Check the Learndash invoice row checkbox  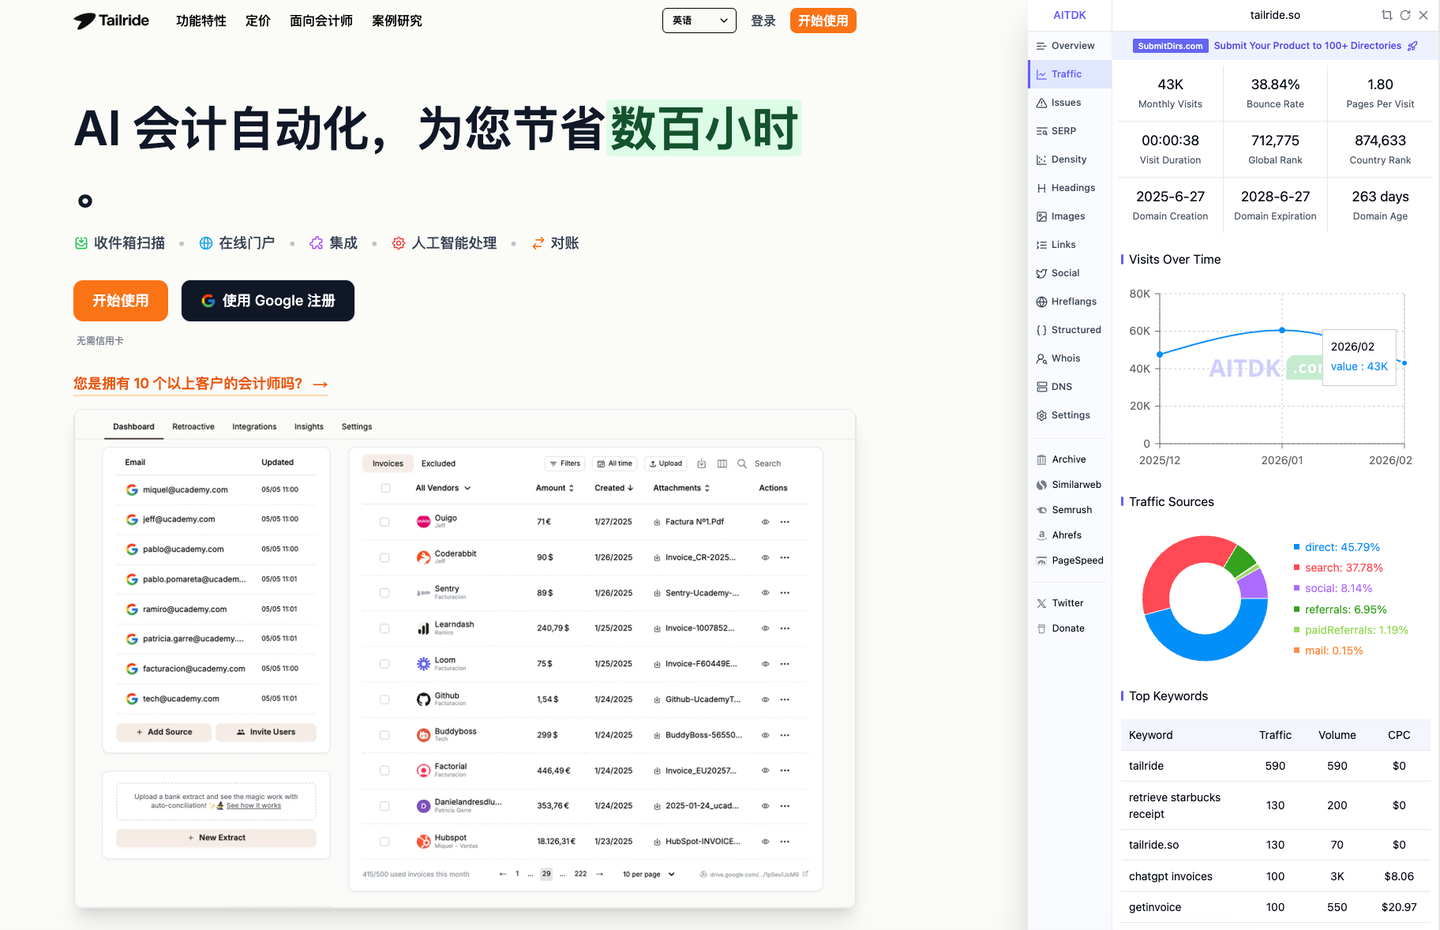coord(384,629)
